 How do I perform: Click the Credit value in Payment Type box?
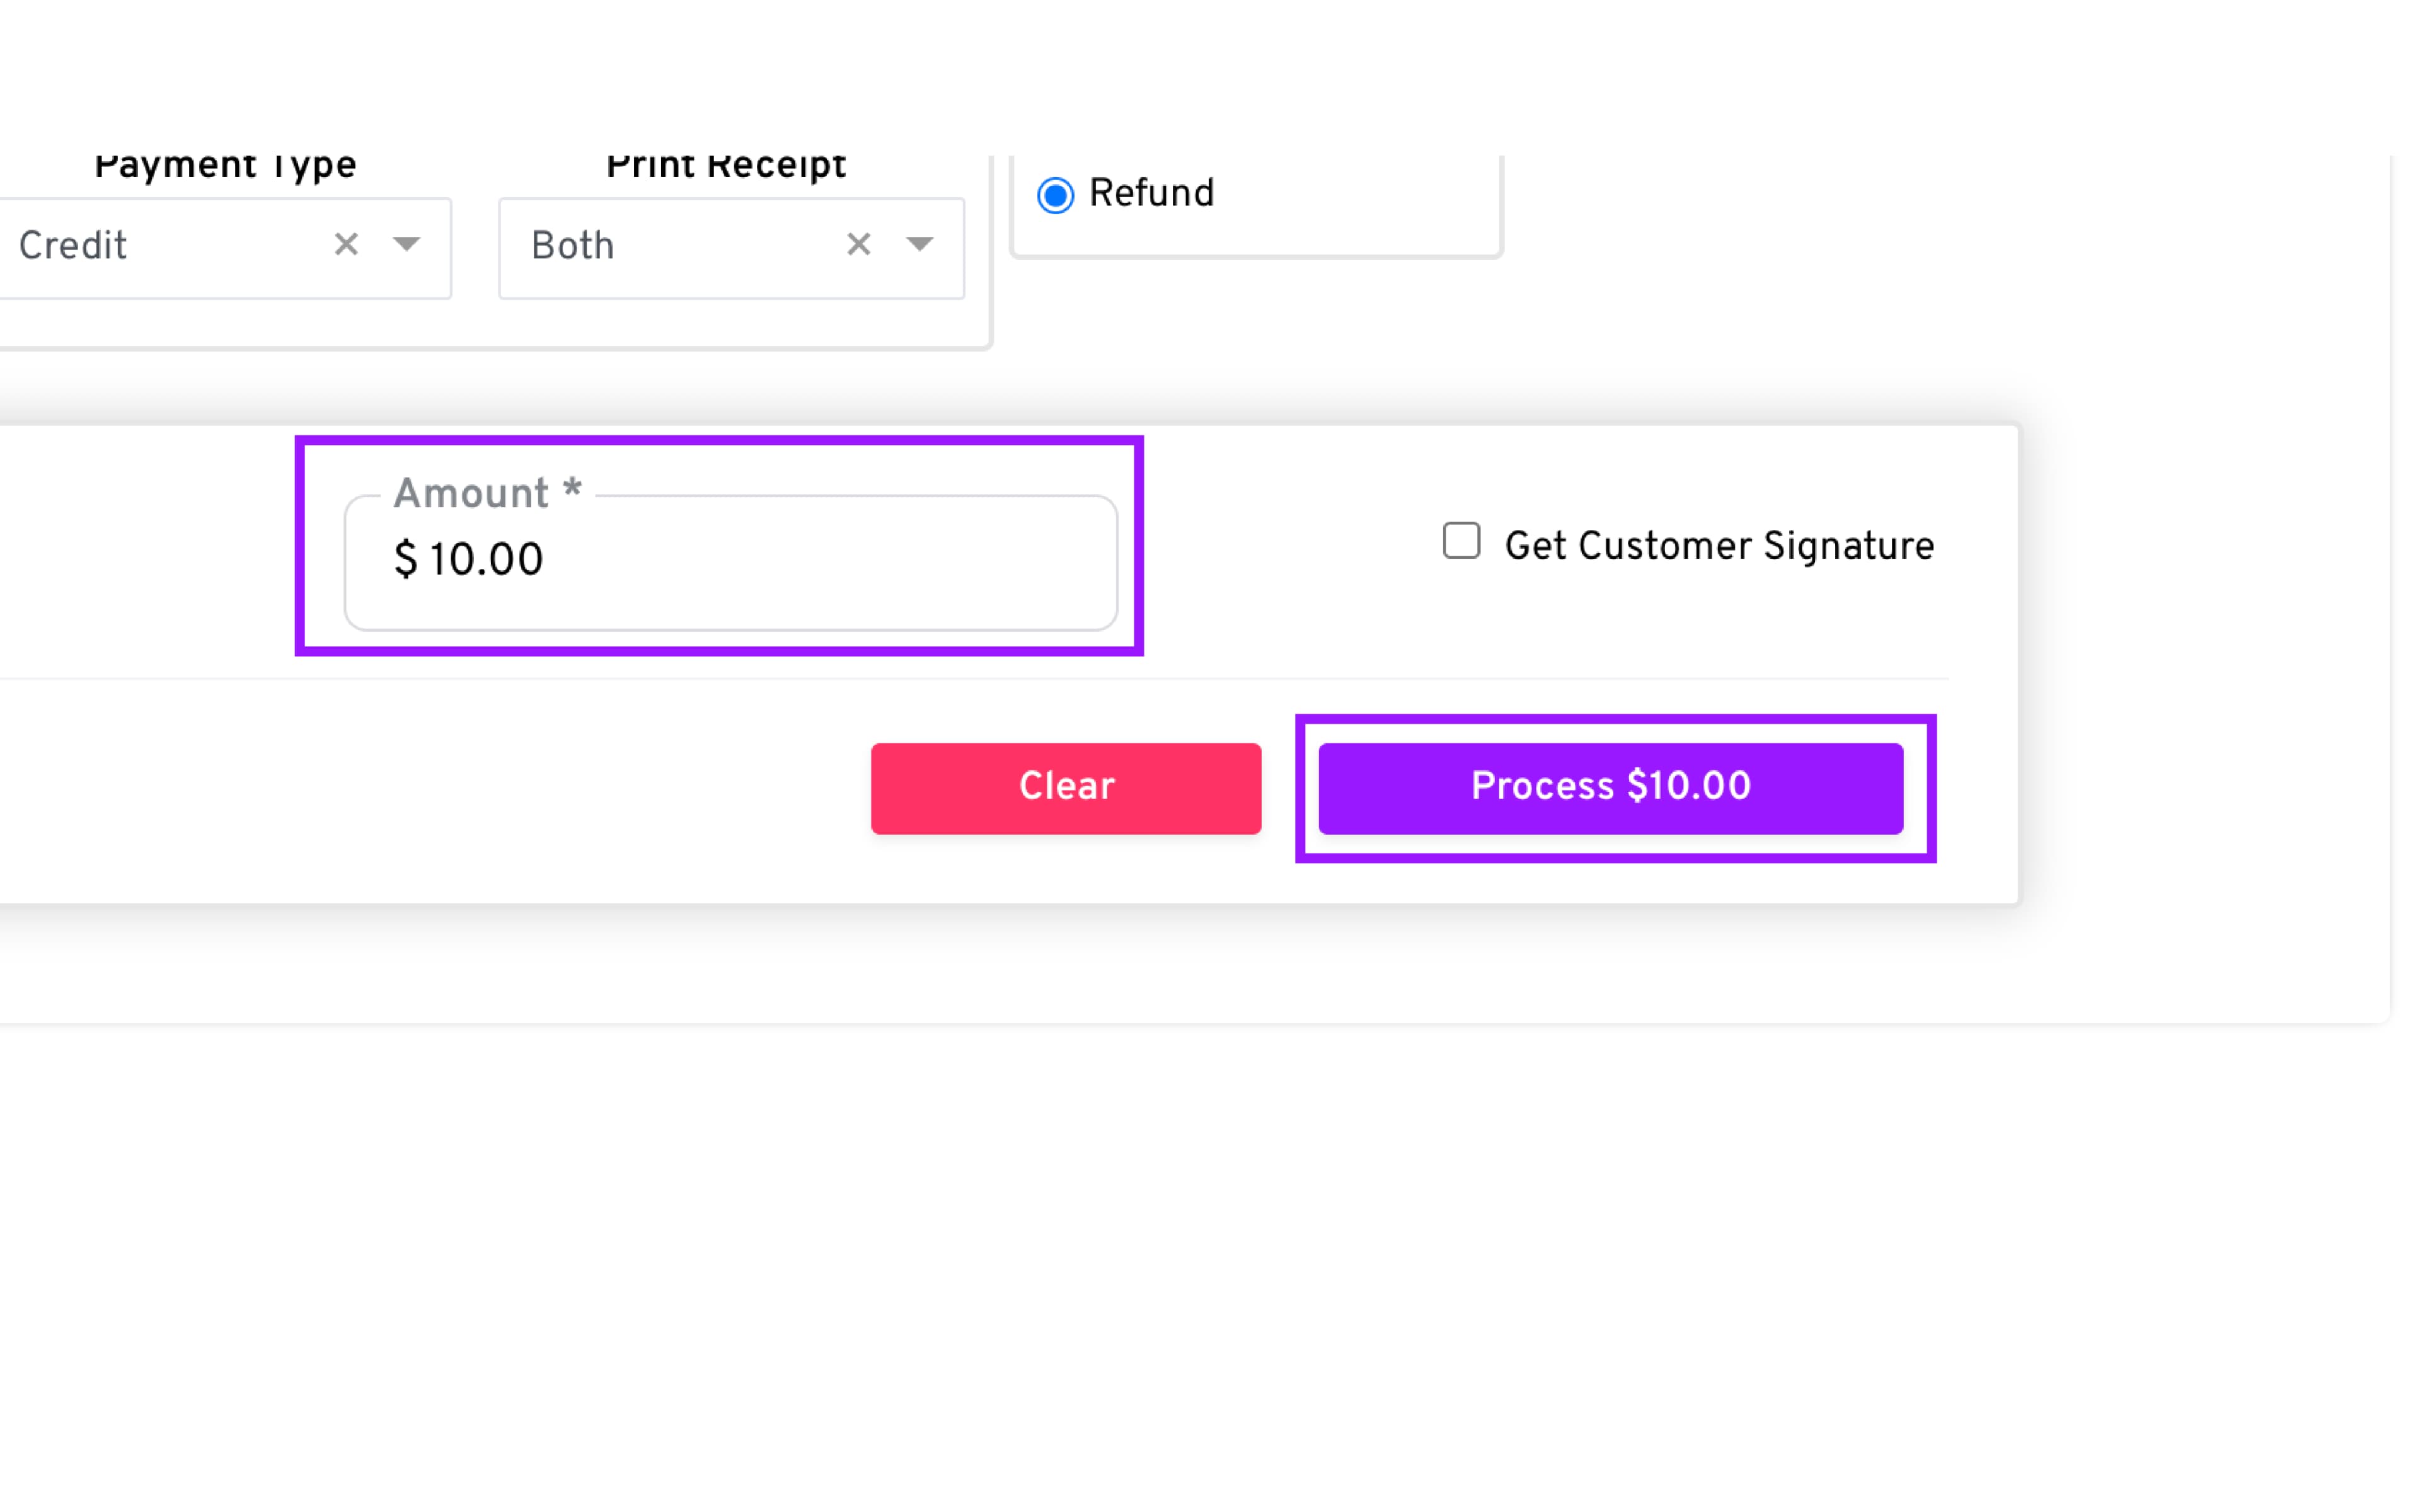click(73, 246)
